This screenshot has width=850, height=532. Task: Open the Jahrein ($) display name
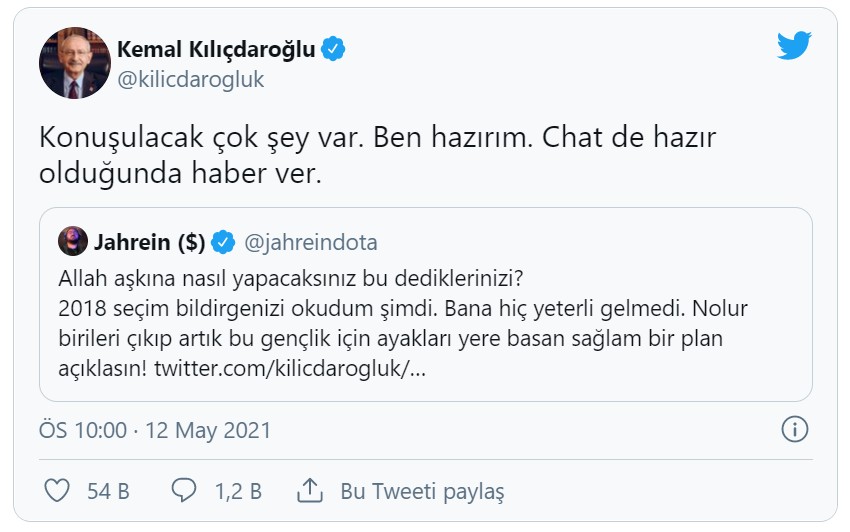[149, 242]
